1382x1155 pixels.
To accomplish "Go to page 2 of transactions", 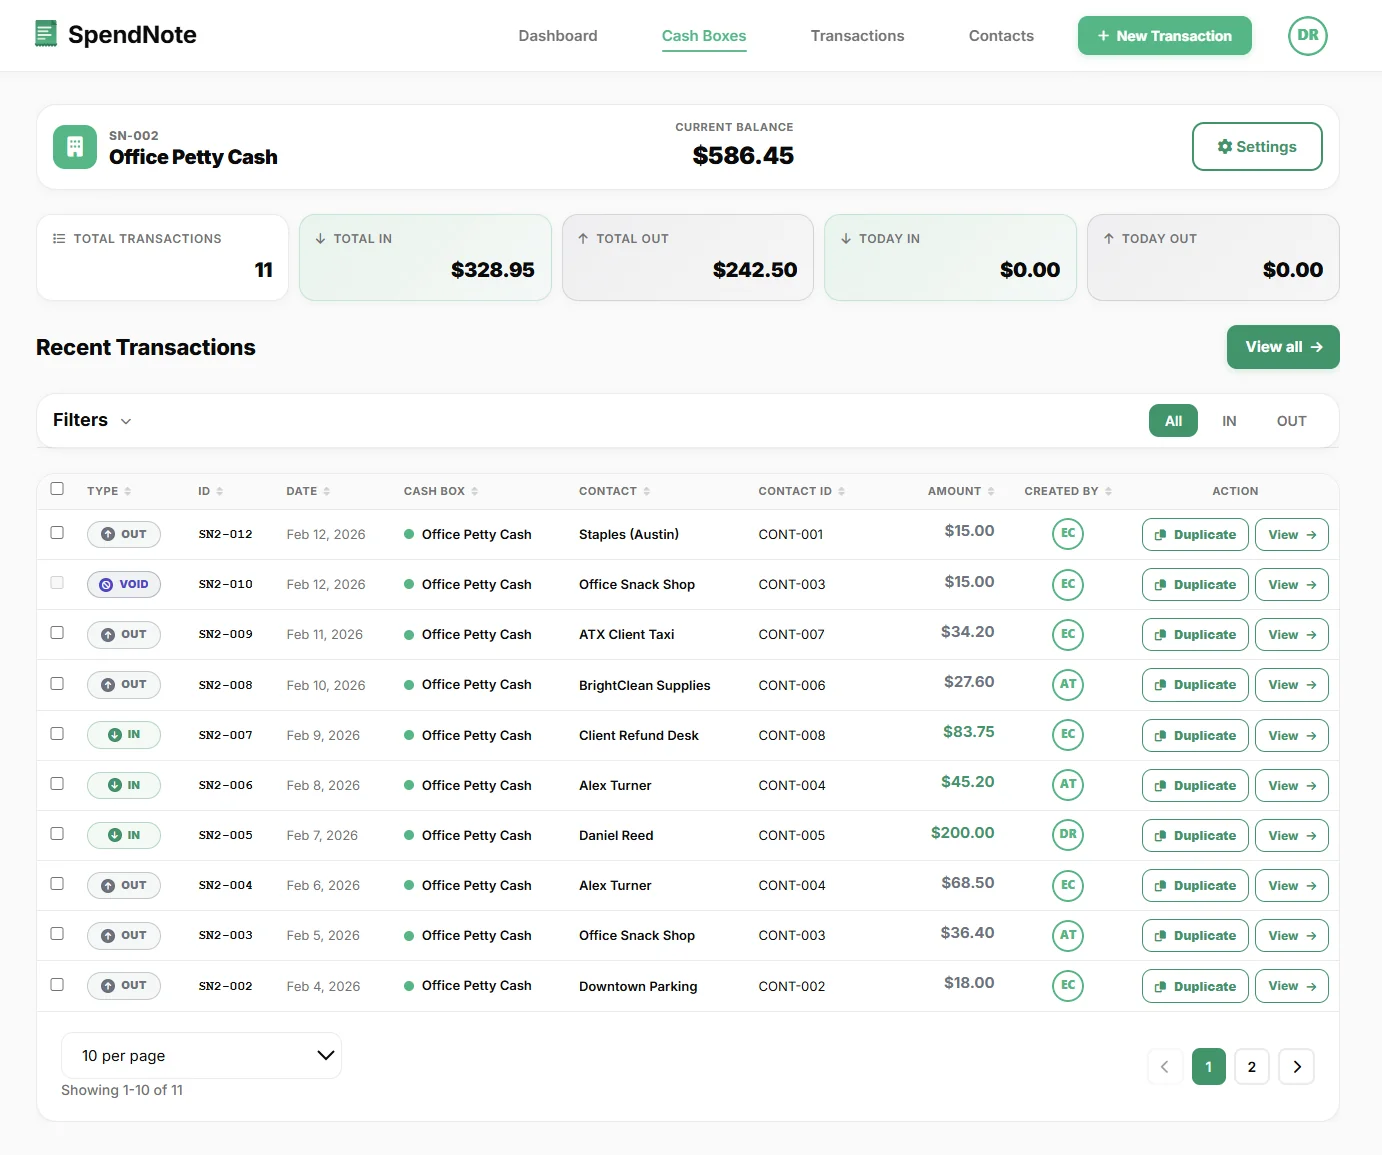I will click(x=1251, y=1066).
